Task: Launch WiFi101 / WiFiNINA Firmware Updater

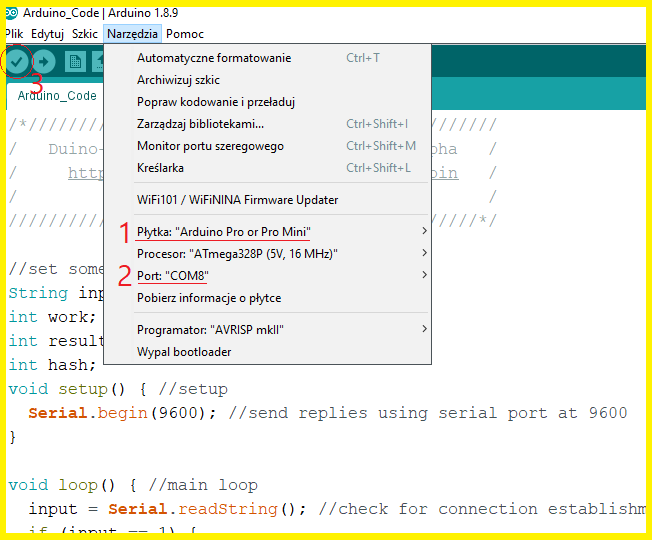Action: click(x=267, y=200)
